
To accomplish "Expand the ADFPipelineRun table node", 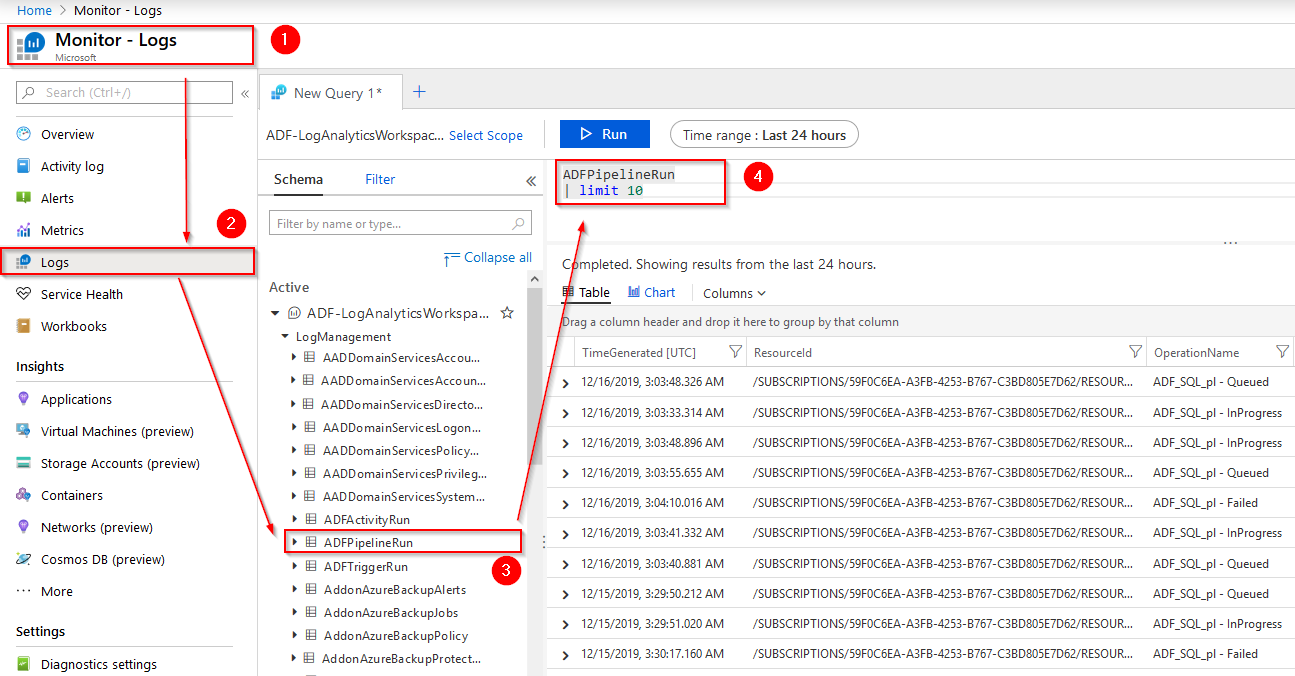I will (x=294, y=542).
